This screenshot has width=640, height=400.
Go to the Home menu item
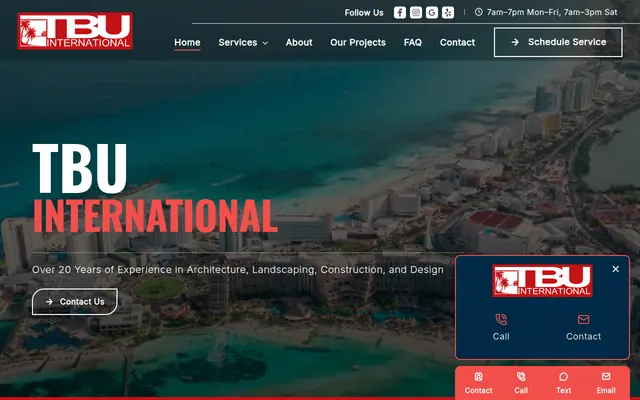tap(187, 42)
